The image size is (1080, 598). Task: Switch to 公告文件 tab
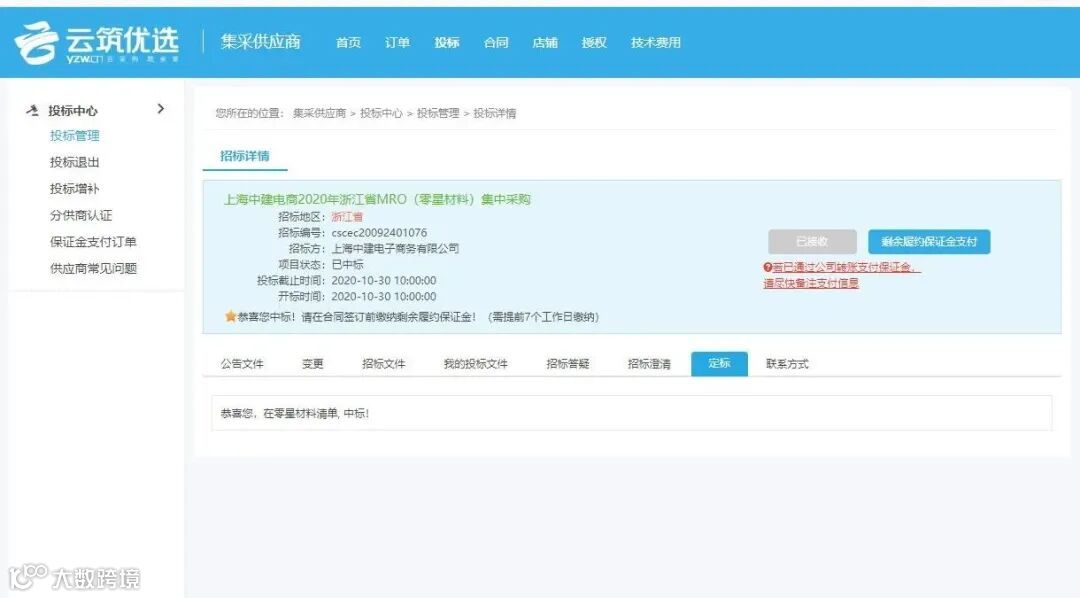coord(242,364)
